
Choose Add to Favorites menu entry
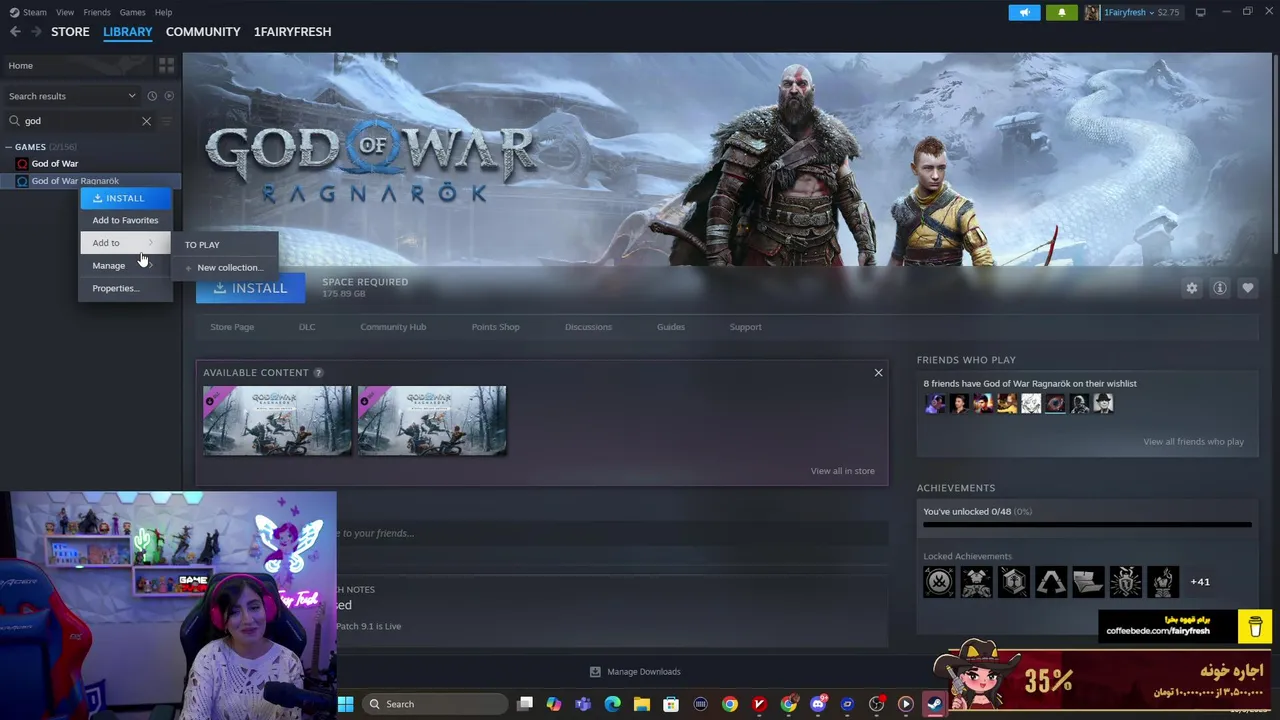(x=125, y=220)
